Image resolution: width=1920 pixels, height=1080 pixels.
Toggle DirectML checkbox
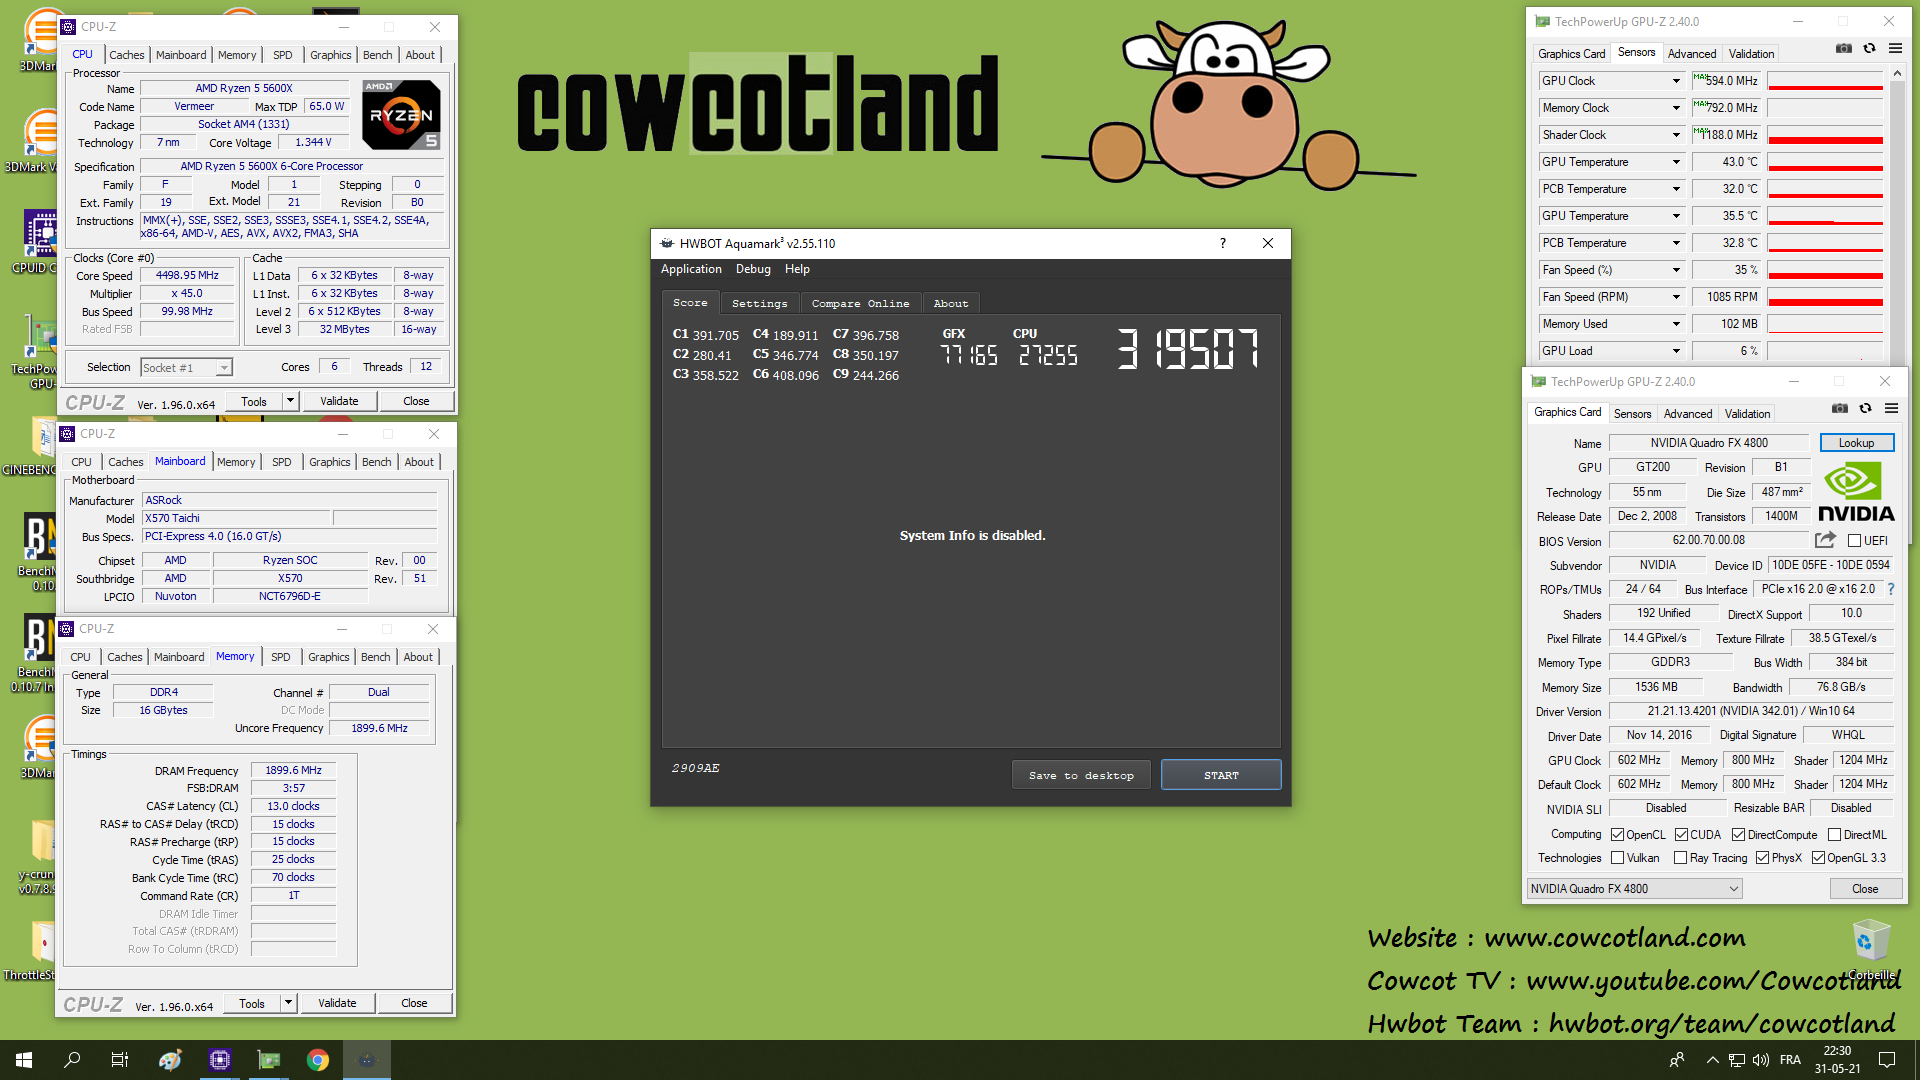pos(1834,835)
